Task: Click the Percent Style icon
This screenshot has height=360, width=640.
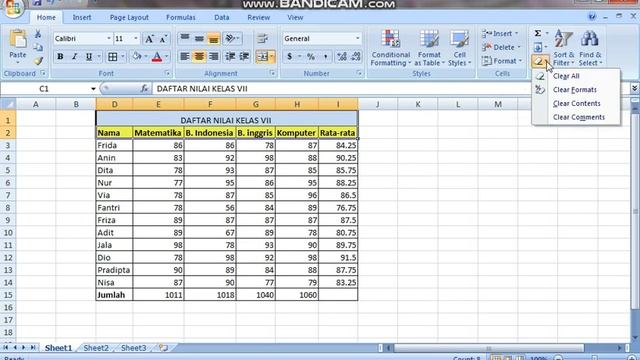Action: [311, 56]
